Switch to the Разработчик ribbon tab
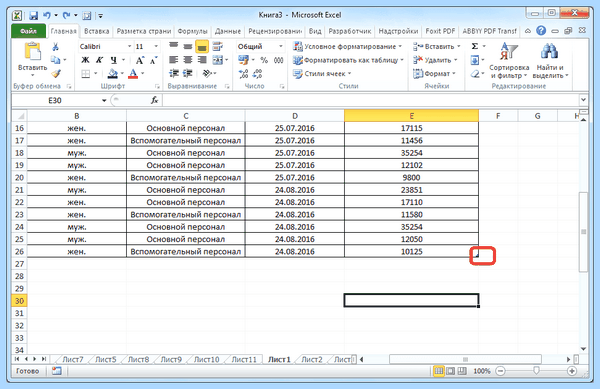This screenshot has height=389, width=600. coord(350,31)
